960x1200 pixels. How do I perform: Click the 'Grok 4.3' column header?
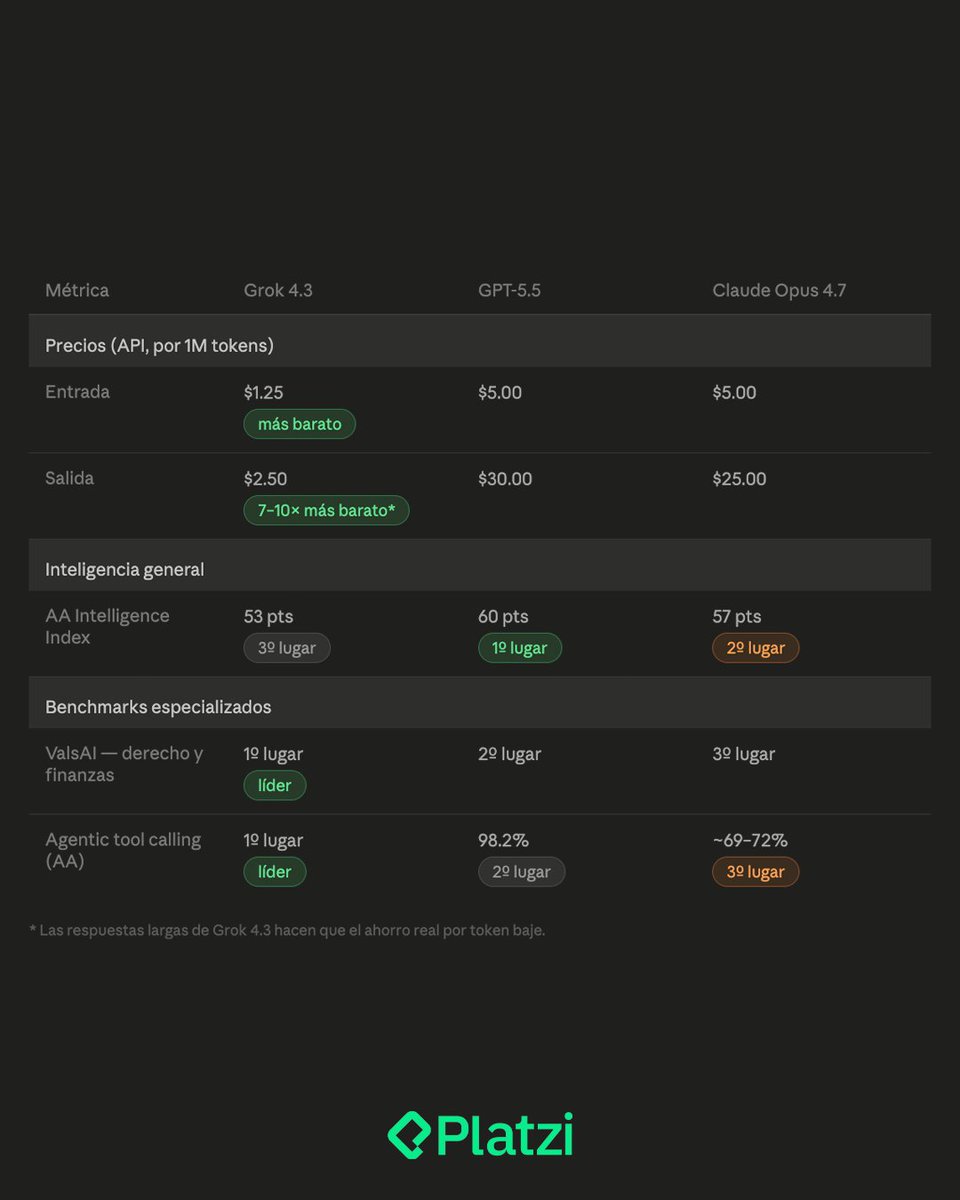278,290
